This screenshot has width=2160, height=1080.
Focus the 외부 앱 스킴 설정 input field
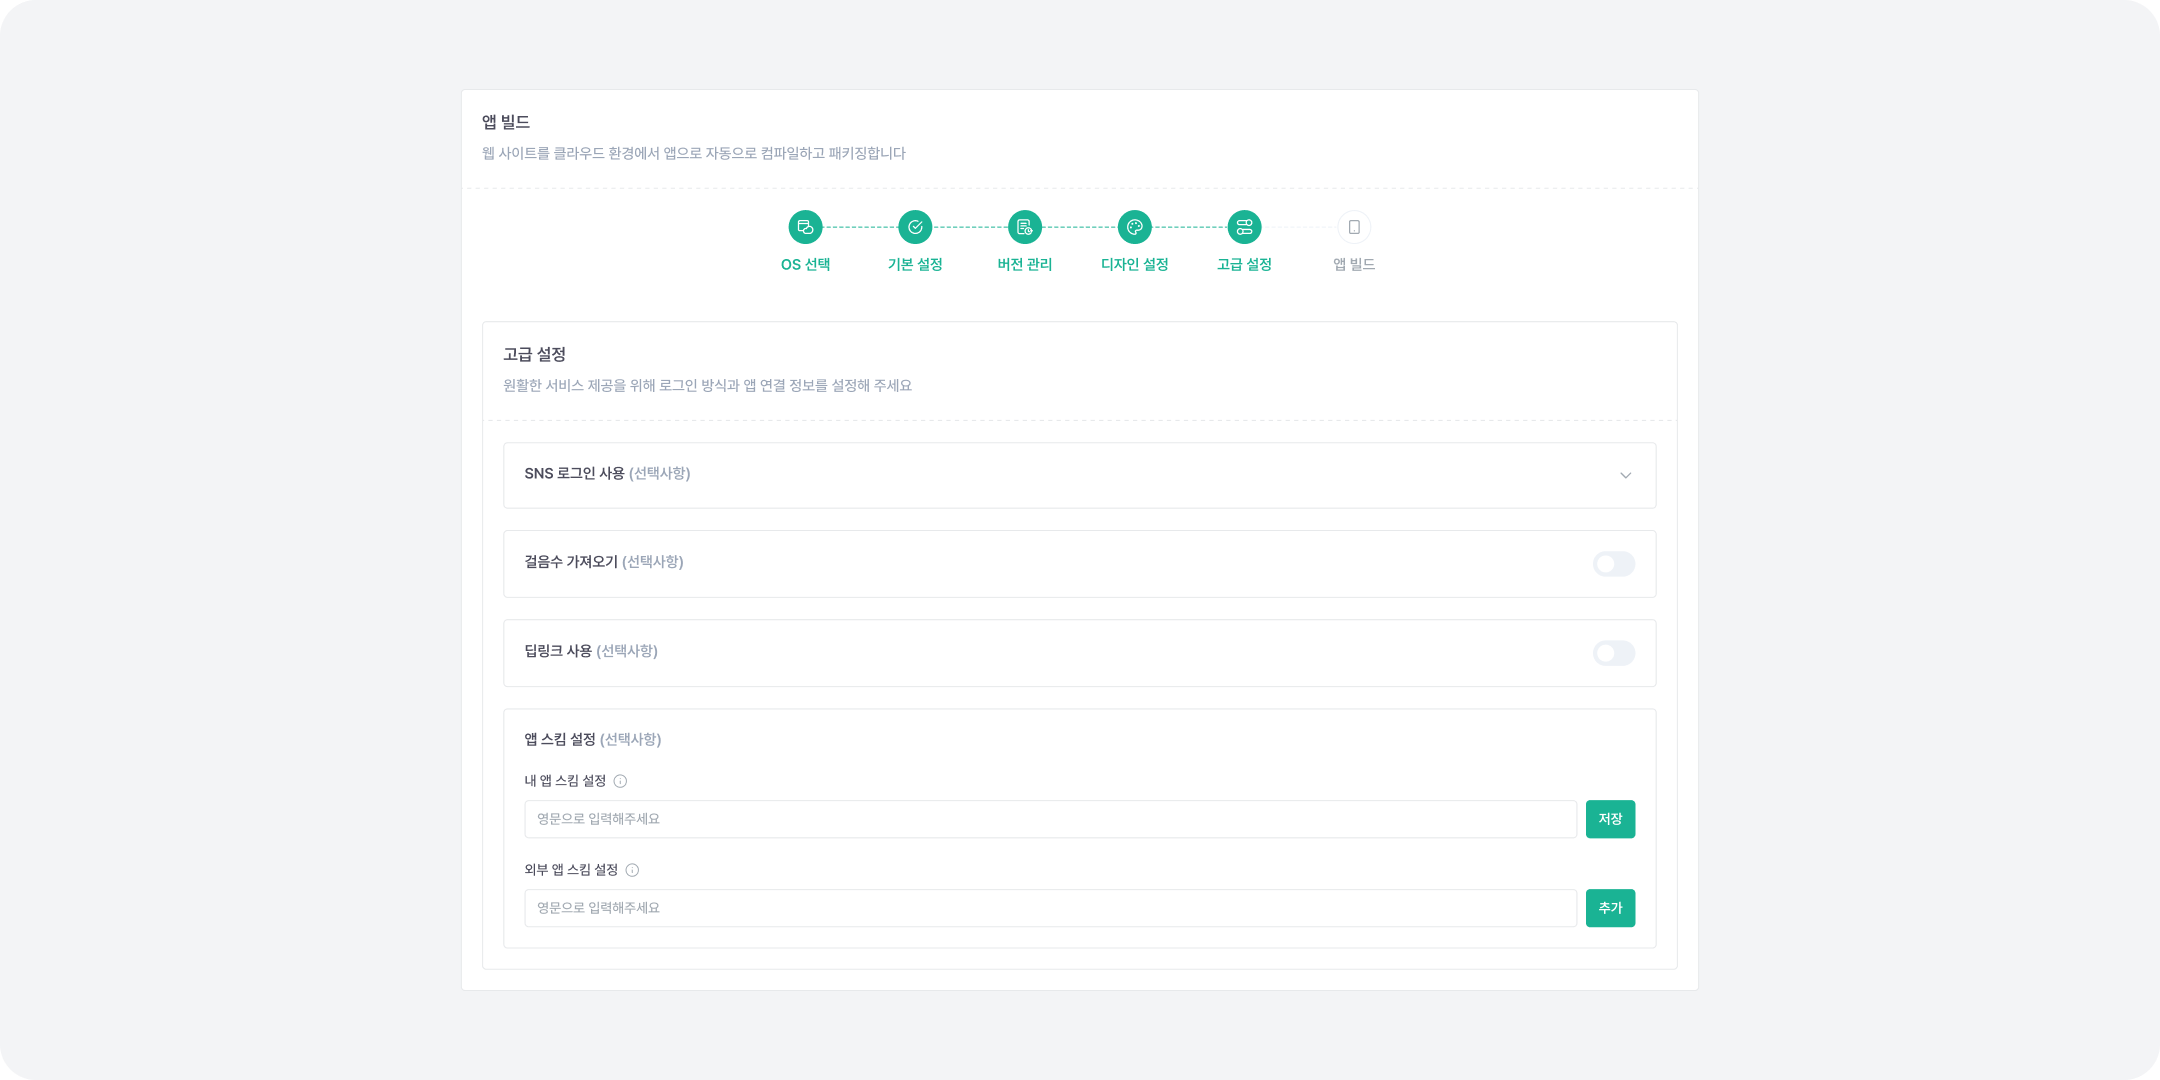click(1050, 908)
